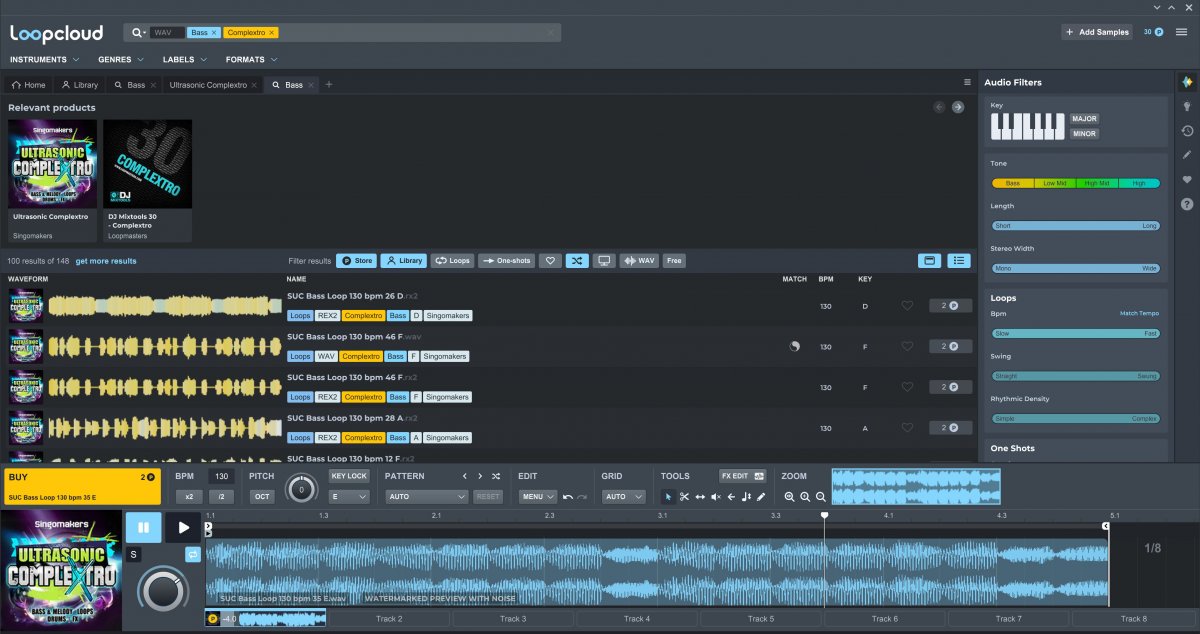Open the help question mark icon
1200x634 pixels.
coord(1187,204)
